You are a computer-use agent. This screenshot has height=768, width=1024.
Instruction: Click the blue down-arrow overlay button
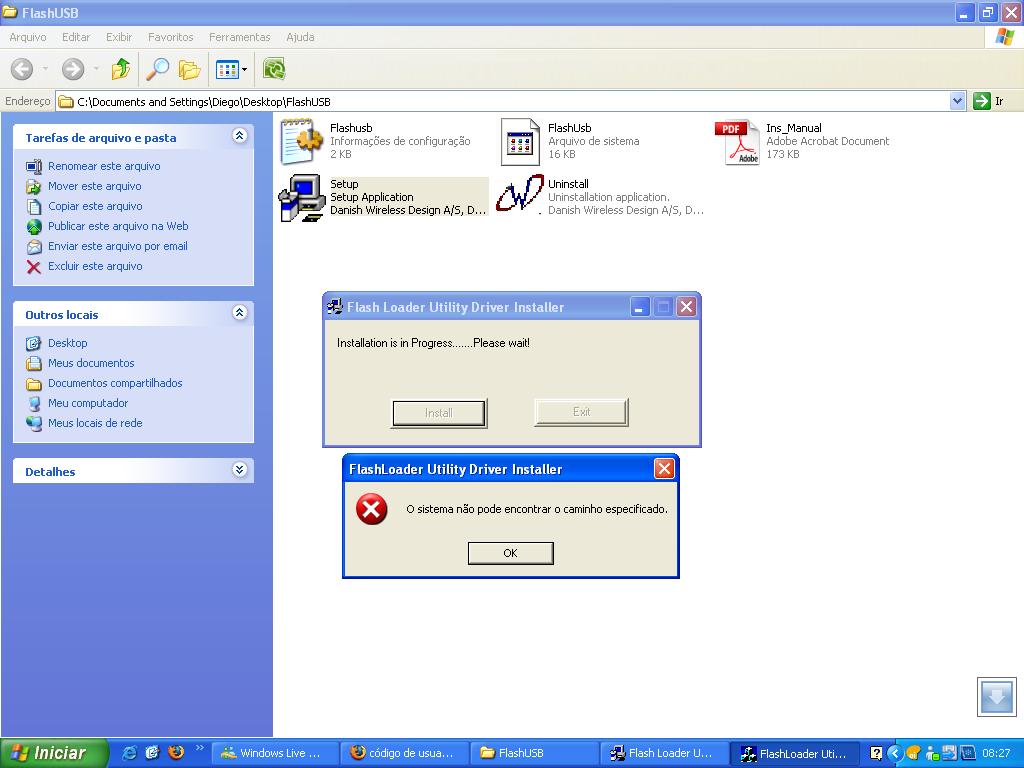997,697
